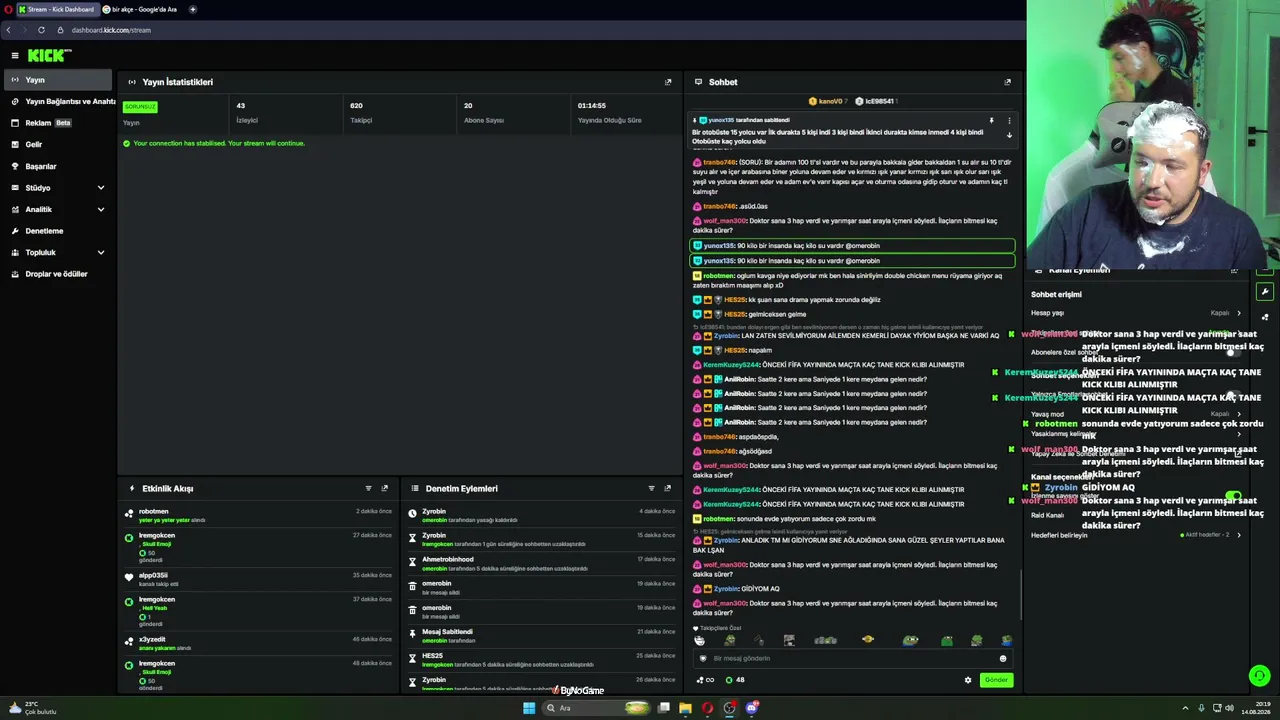Viewport: 1280px width, 720px height.
Task: Open the Yayın sidebar item
Action: coord(58,80)
